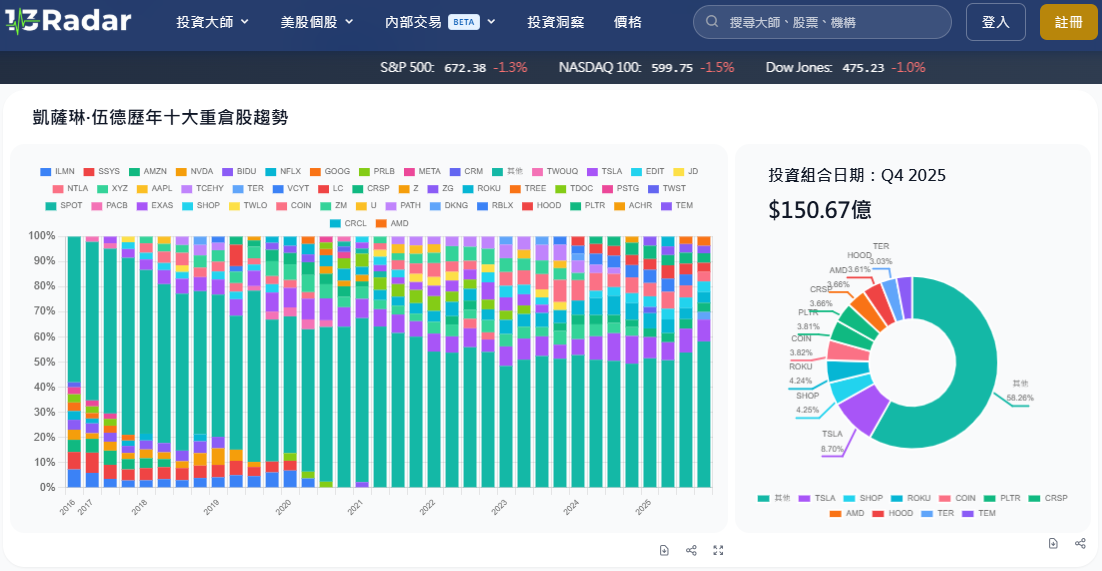
Task: Download the portfolio donut chart file
Action: pos(1053,543)
